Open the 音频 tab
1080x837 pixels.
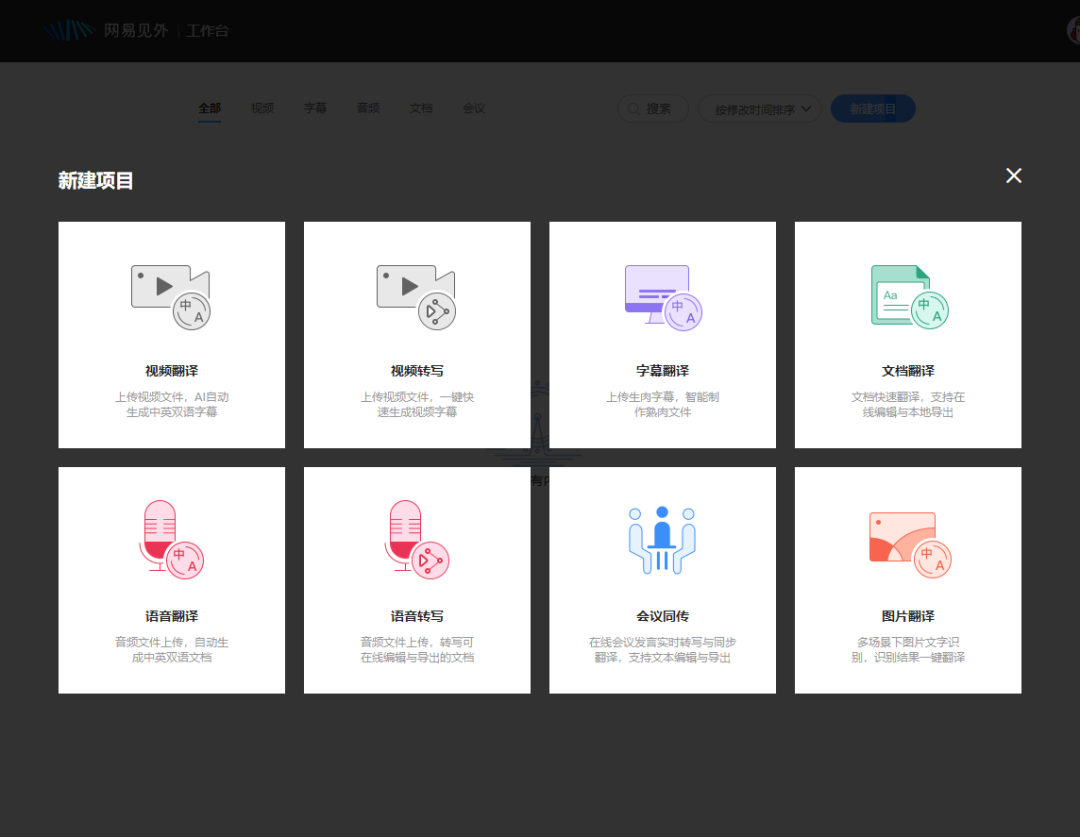click(368, 108)
